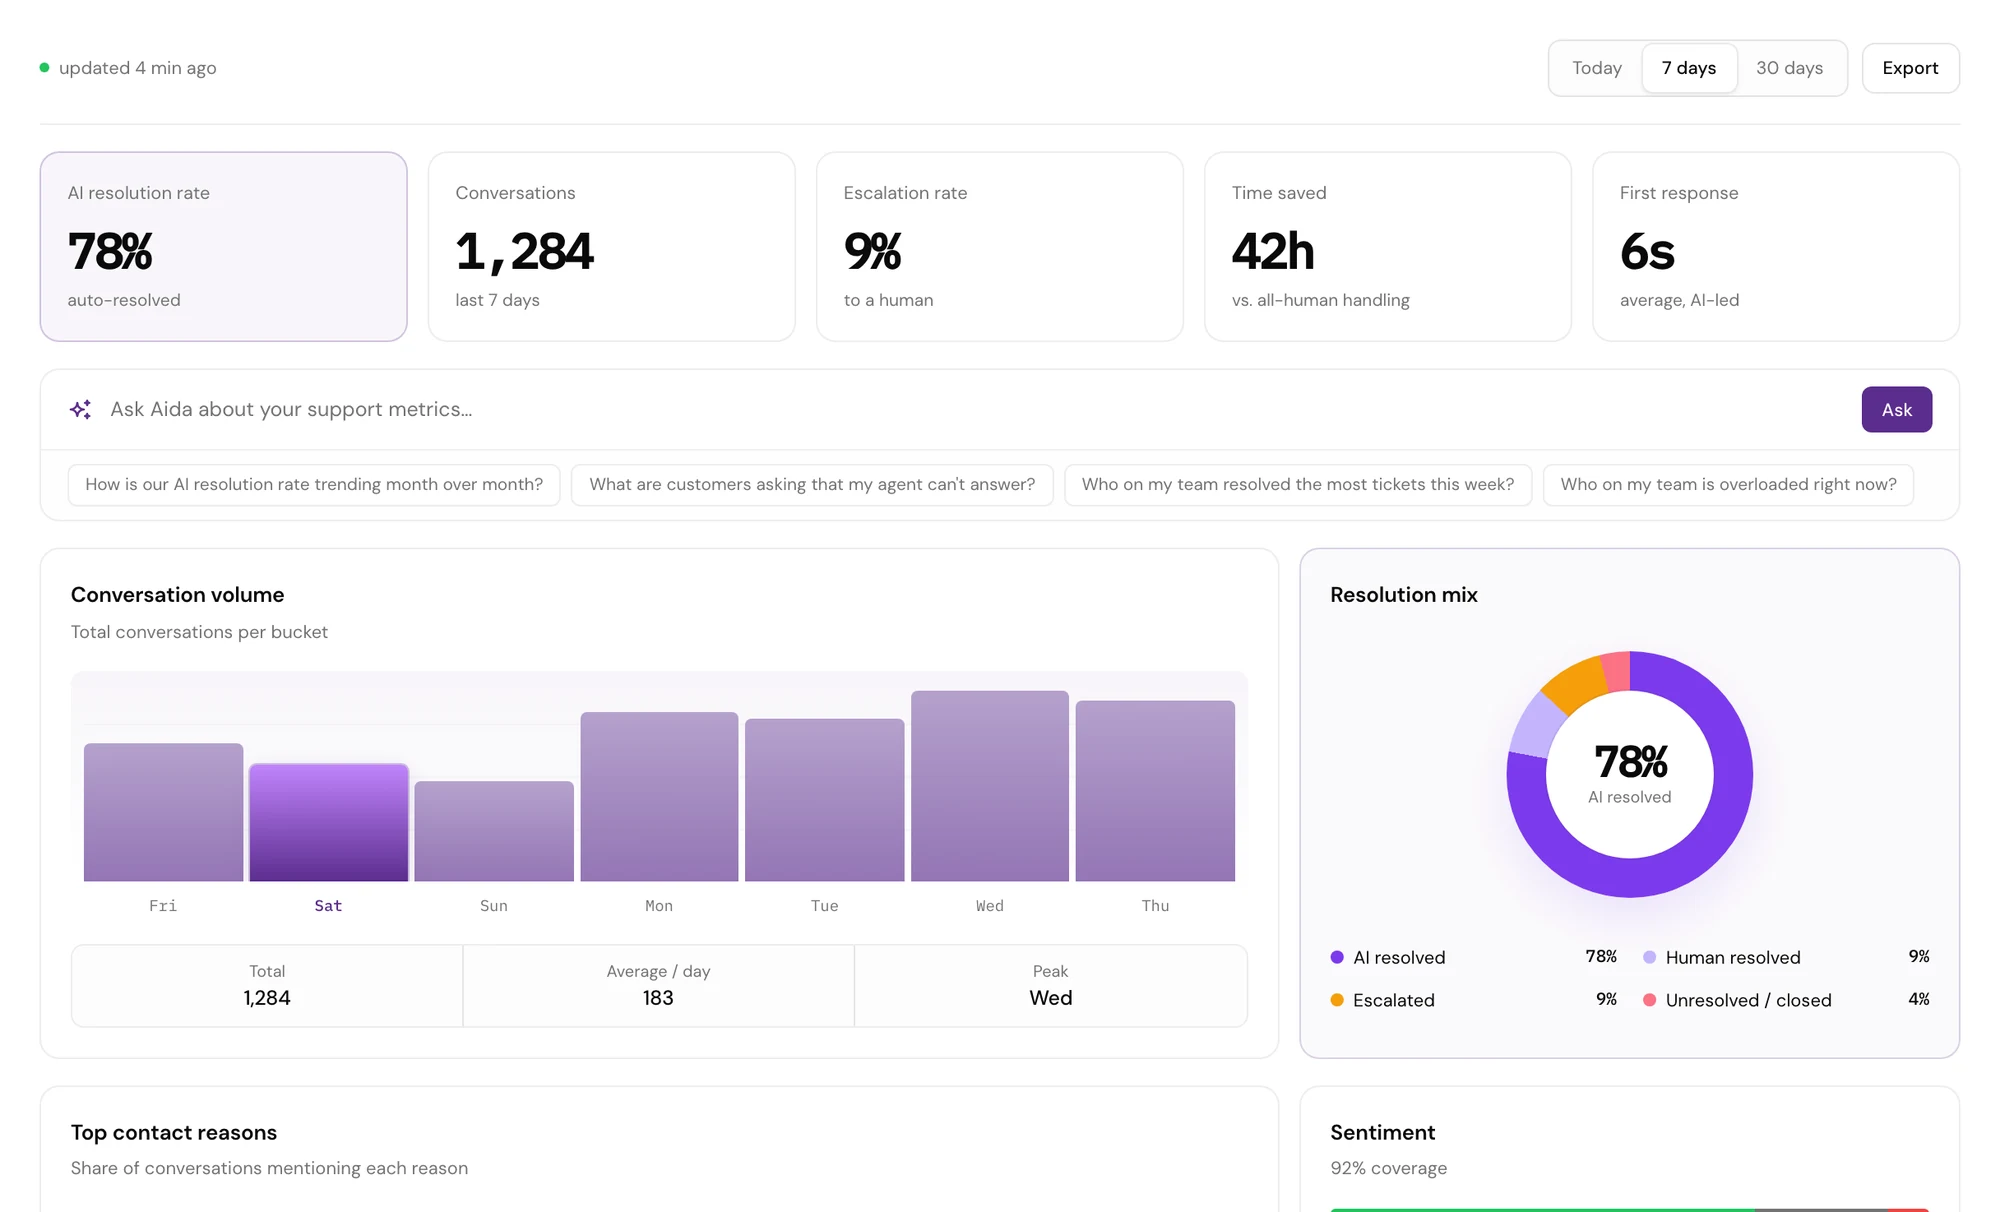Focus the Ask Aida input field
The height and width of the screenshot is (1212, 2000).
975,409
